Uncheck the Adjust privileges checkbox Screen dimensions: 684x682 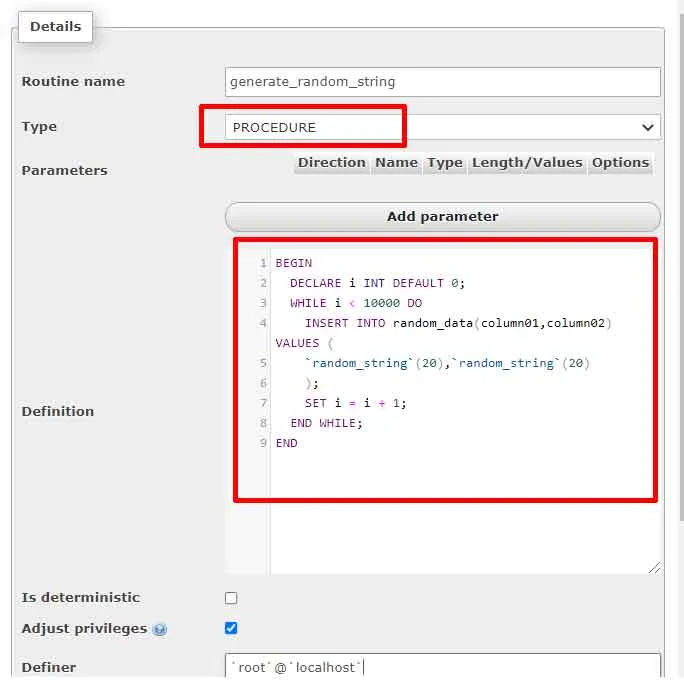231,628
